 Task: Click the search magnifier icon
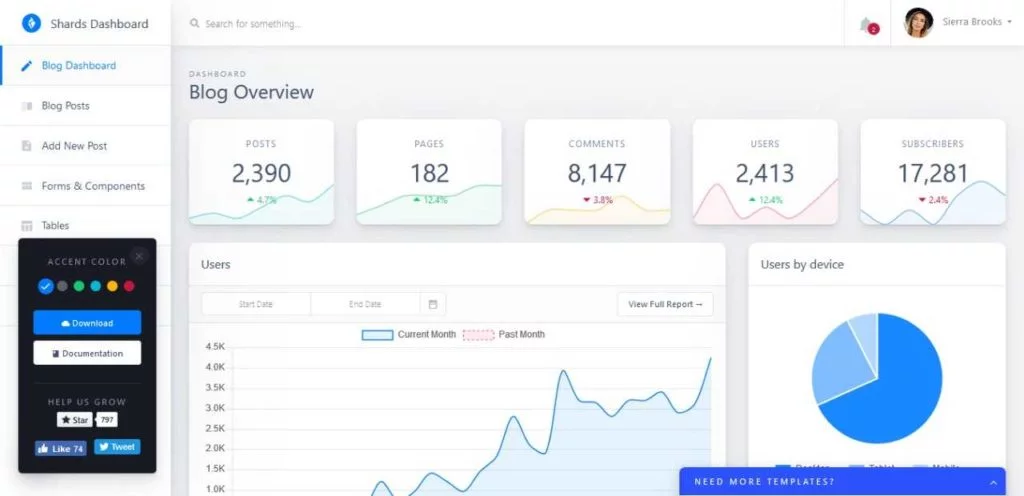[x=194, y=23]
